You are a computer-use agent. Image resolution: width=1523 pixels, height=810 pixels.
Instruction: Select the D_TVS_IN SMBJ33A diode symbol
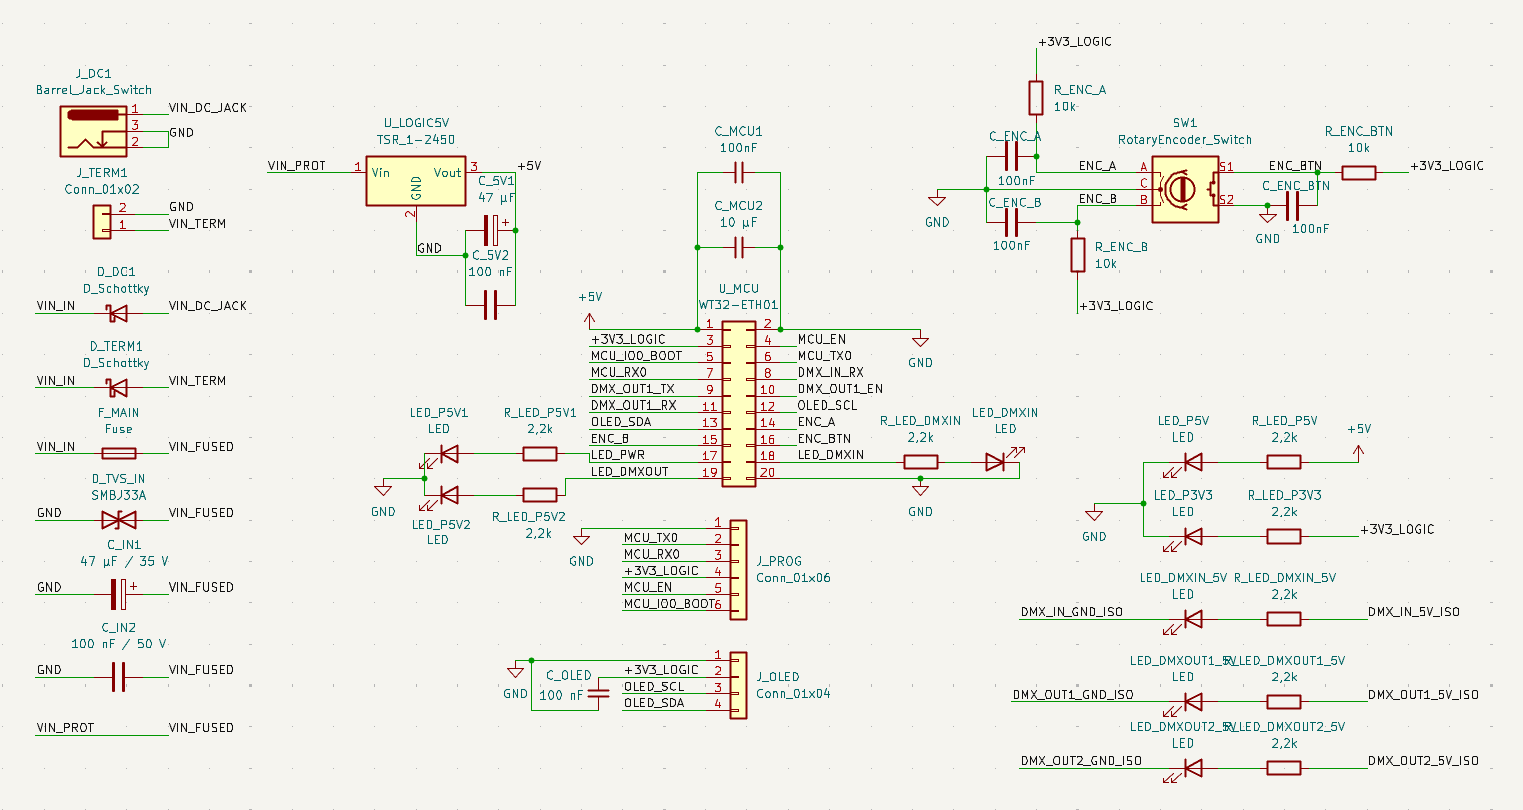pyautogui.click(x=119, y=520)
